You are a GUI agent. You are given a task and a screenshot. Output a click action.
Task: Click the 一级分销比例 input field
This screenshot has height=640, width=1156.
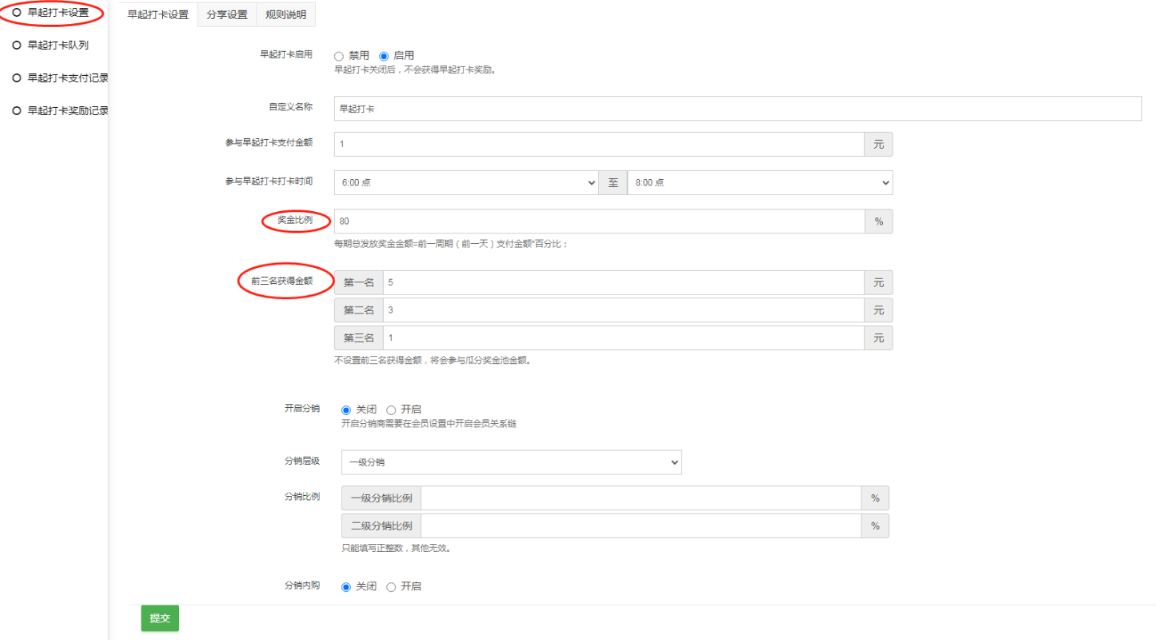click(641, 498)
